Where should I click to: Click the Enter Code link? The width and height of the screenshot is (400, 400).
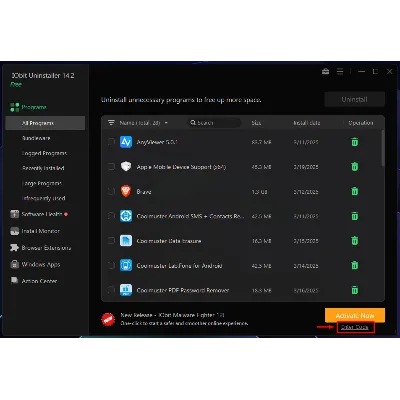coord(355,327)
